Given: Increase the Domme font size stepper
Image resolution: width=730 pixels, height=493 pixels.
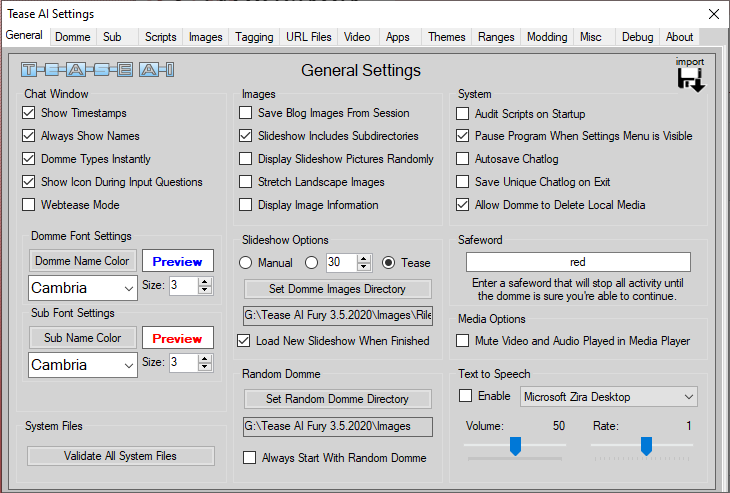Looking at the screenshot, I should [x=205, y=282].
